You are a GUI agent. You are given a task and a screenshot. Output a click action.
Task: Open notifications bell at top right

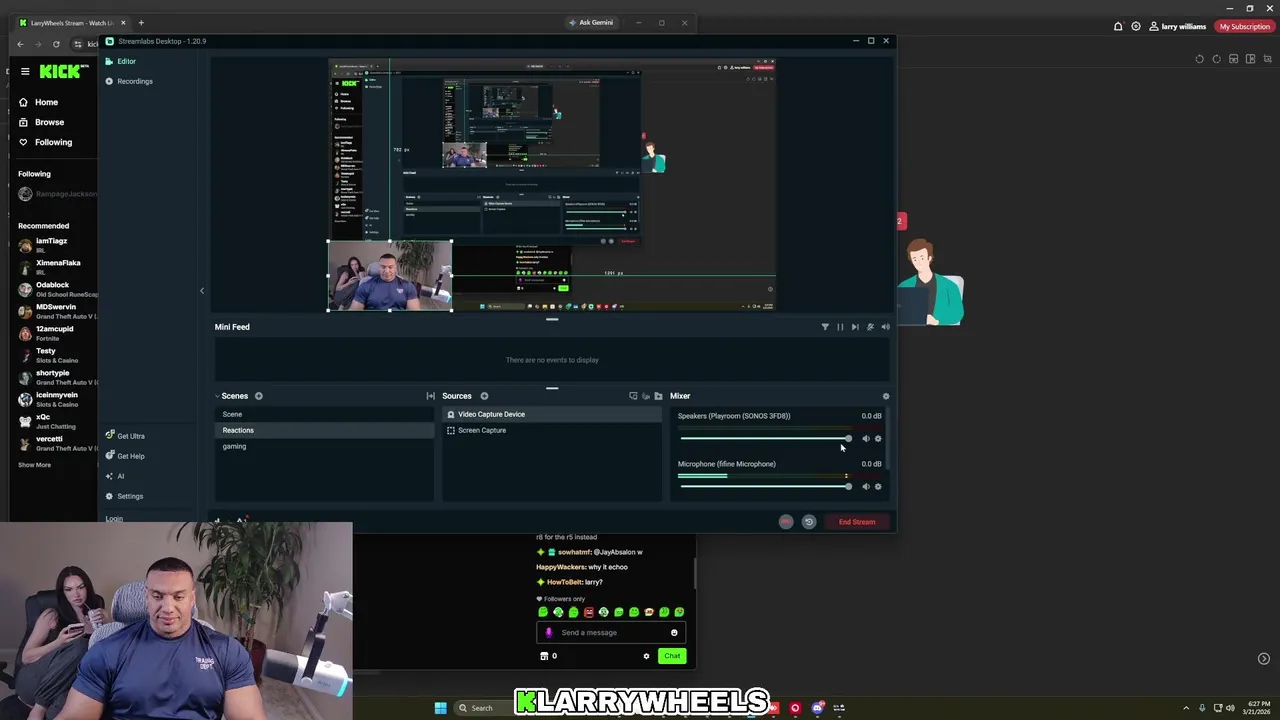click(x=1118, y=27)
